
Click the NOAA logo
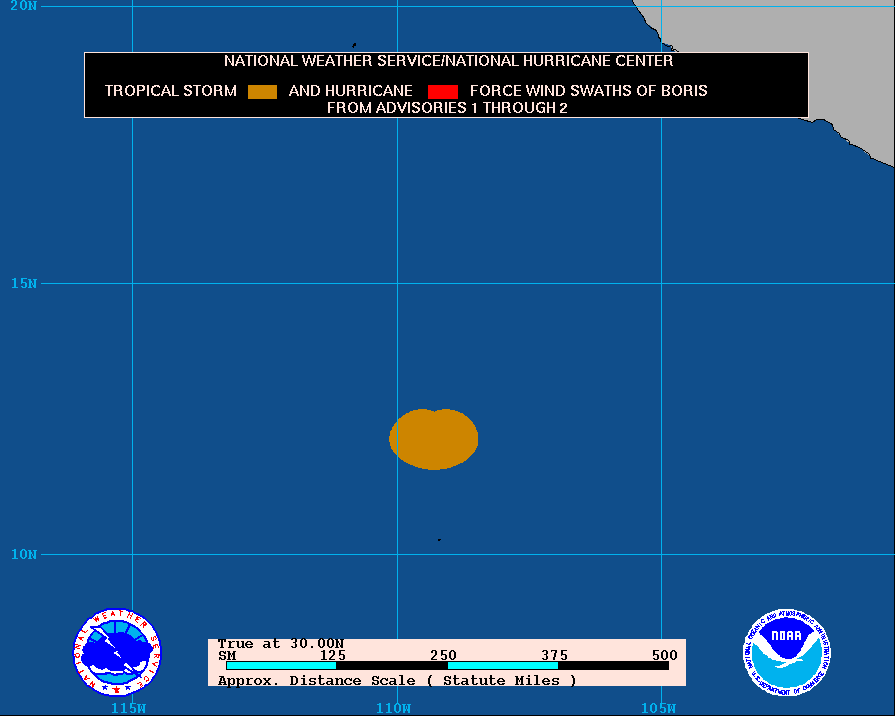coord(787,652)
